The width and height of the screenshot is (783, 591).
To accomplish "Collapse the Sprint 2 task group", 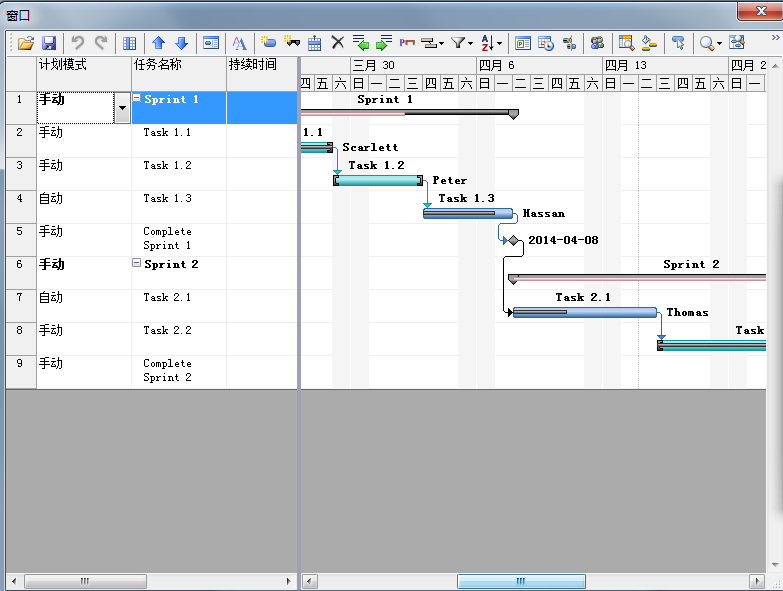I will [x=137, y=264].
